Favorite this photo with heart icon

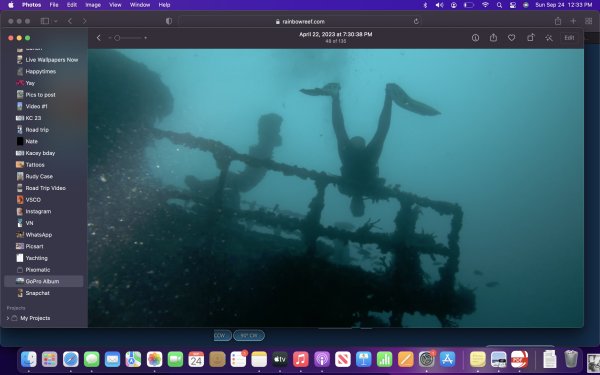(512, 38)
